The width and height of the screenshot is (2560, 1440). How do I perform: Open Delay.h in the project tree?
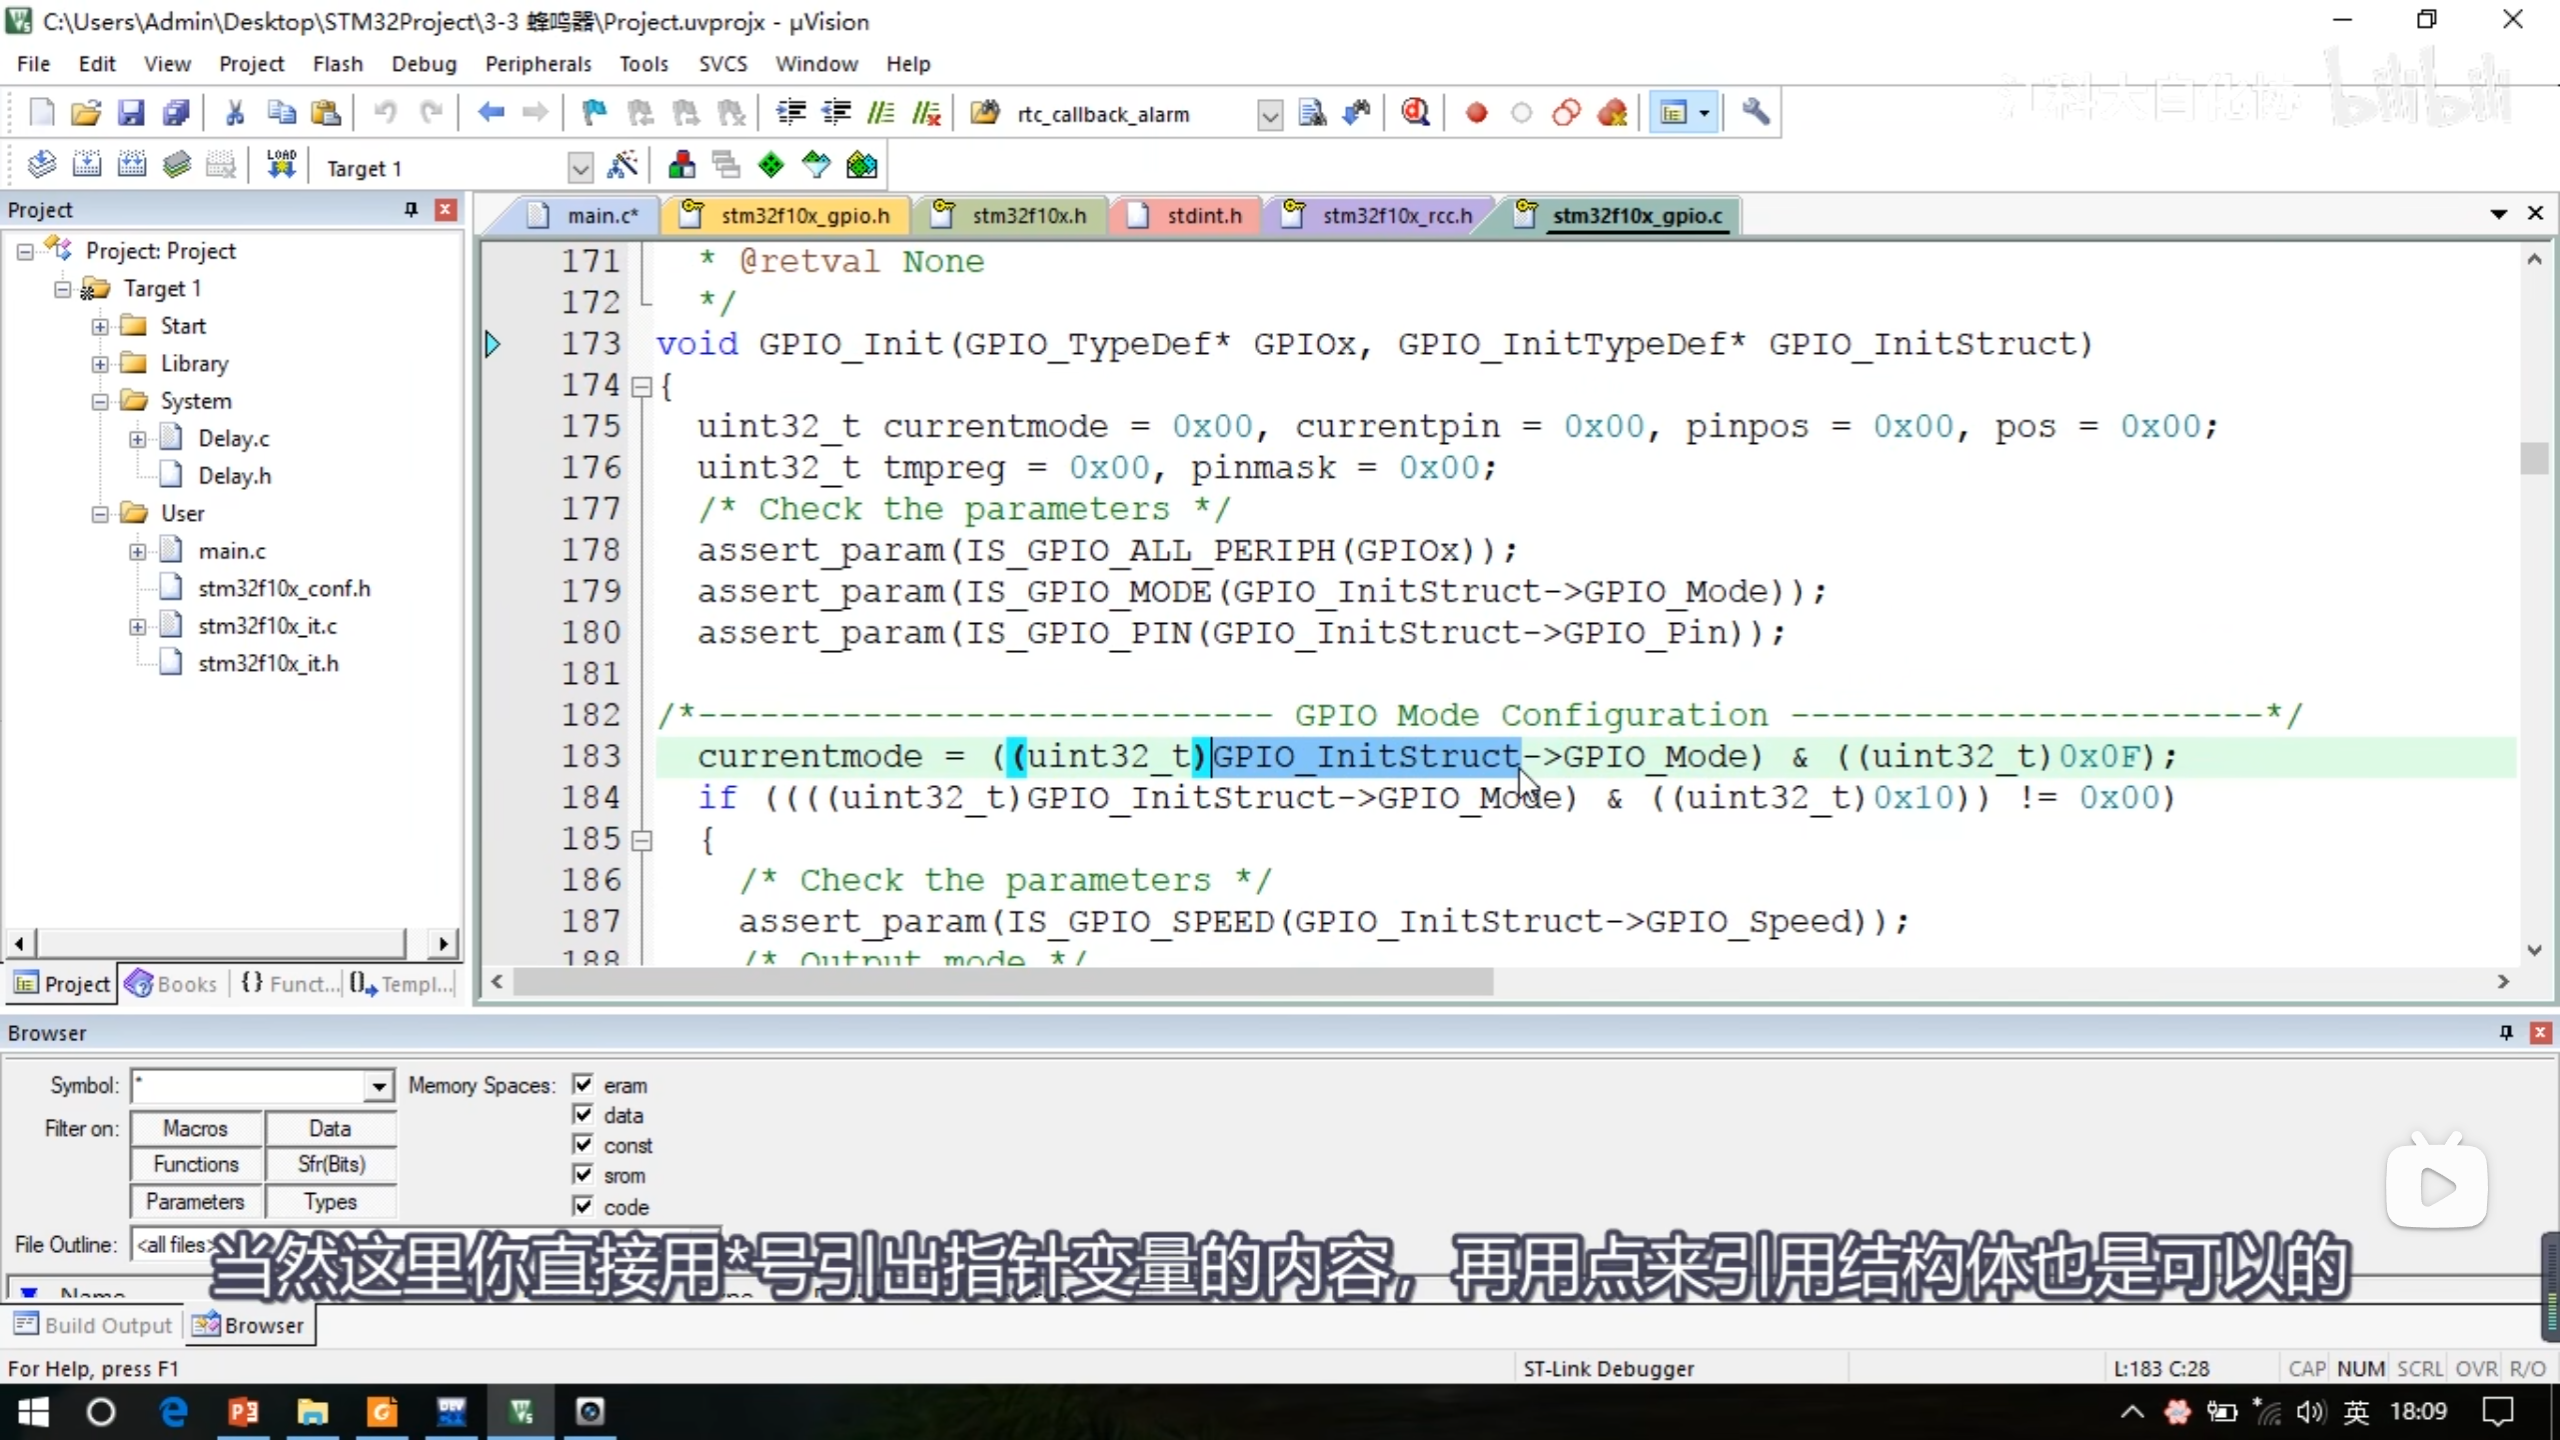point(234,476)
